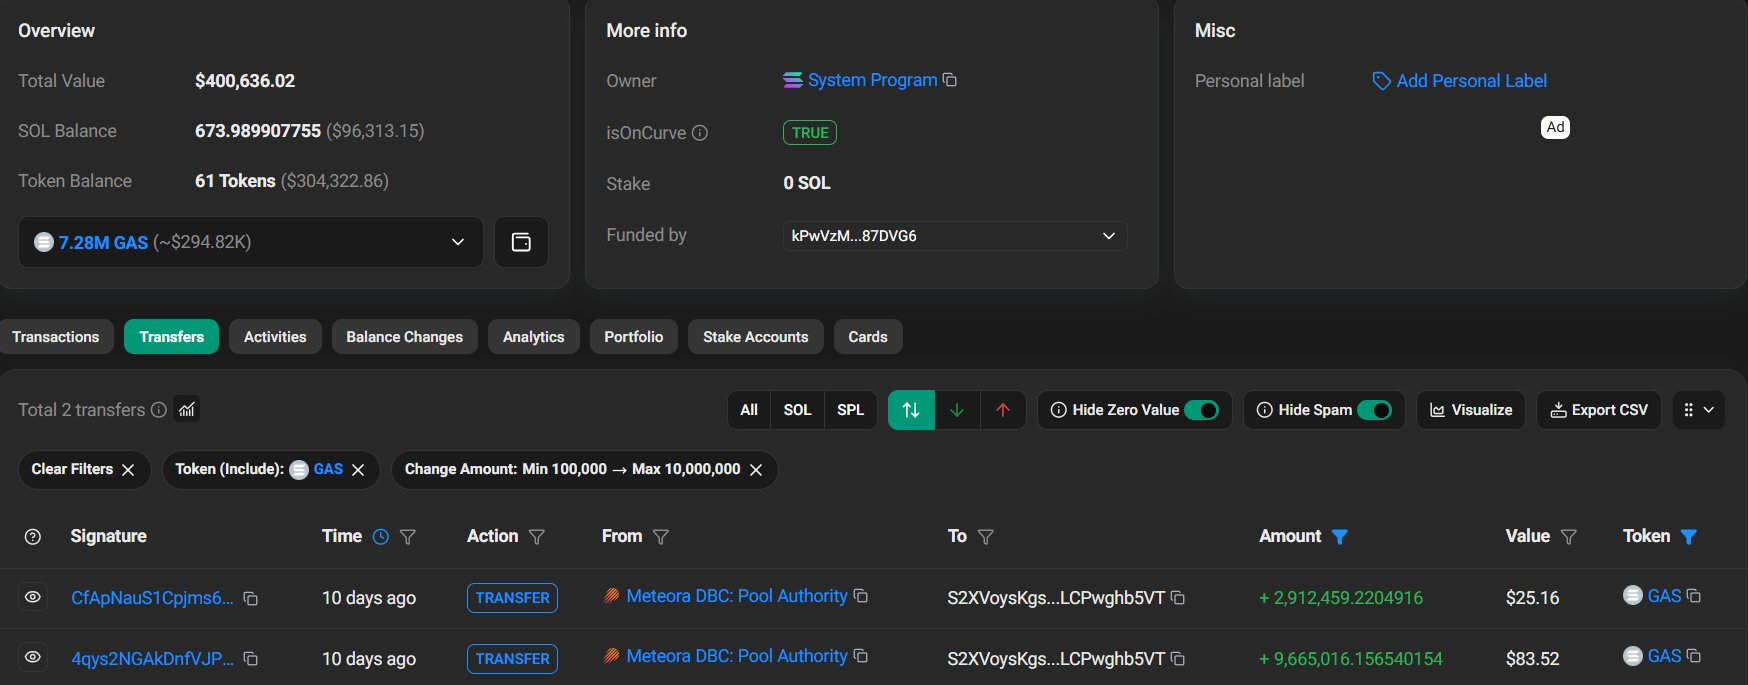Switch to the Balance Changes tab
1748x685 pixels.
404,337
